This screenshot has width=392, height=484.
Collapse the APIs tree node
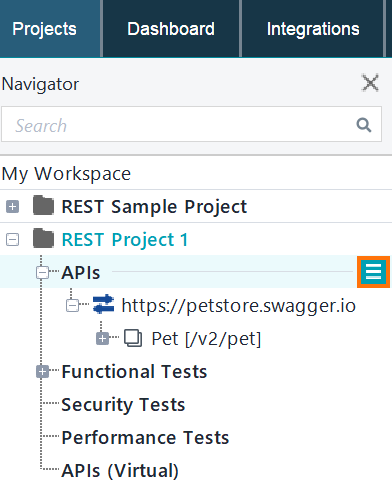[x=42, y=273]
